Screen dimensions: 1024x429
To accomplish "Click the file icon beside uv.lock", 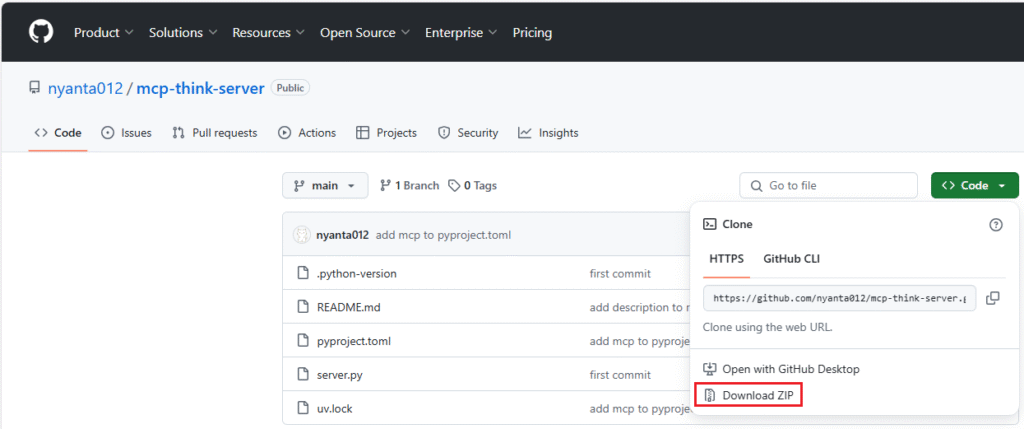I will tap(302, 409).
